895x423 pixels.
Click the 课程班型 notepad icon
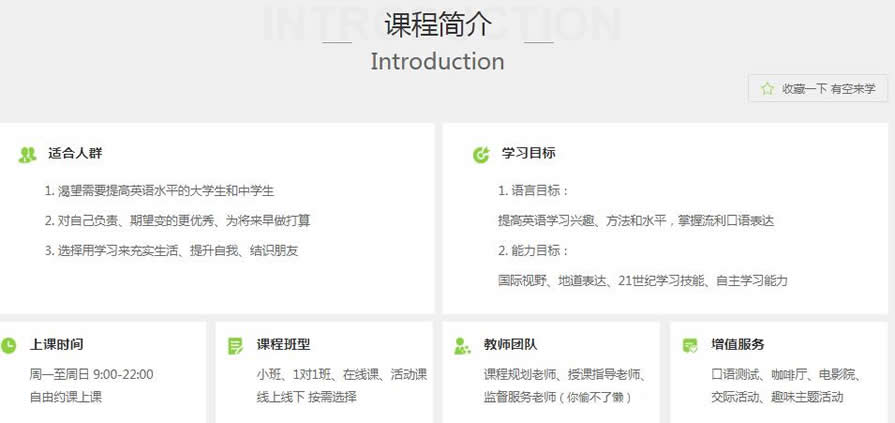[x=236, y=346]
